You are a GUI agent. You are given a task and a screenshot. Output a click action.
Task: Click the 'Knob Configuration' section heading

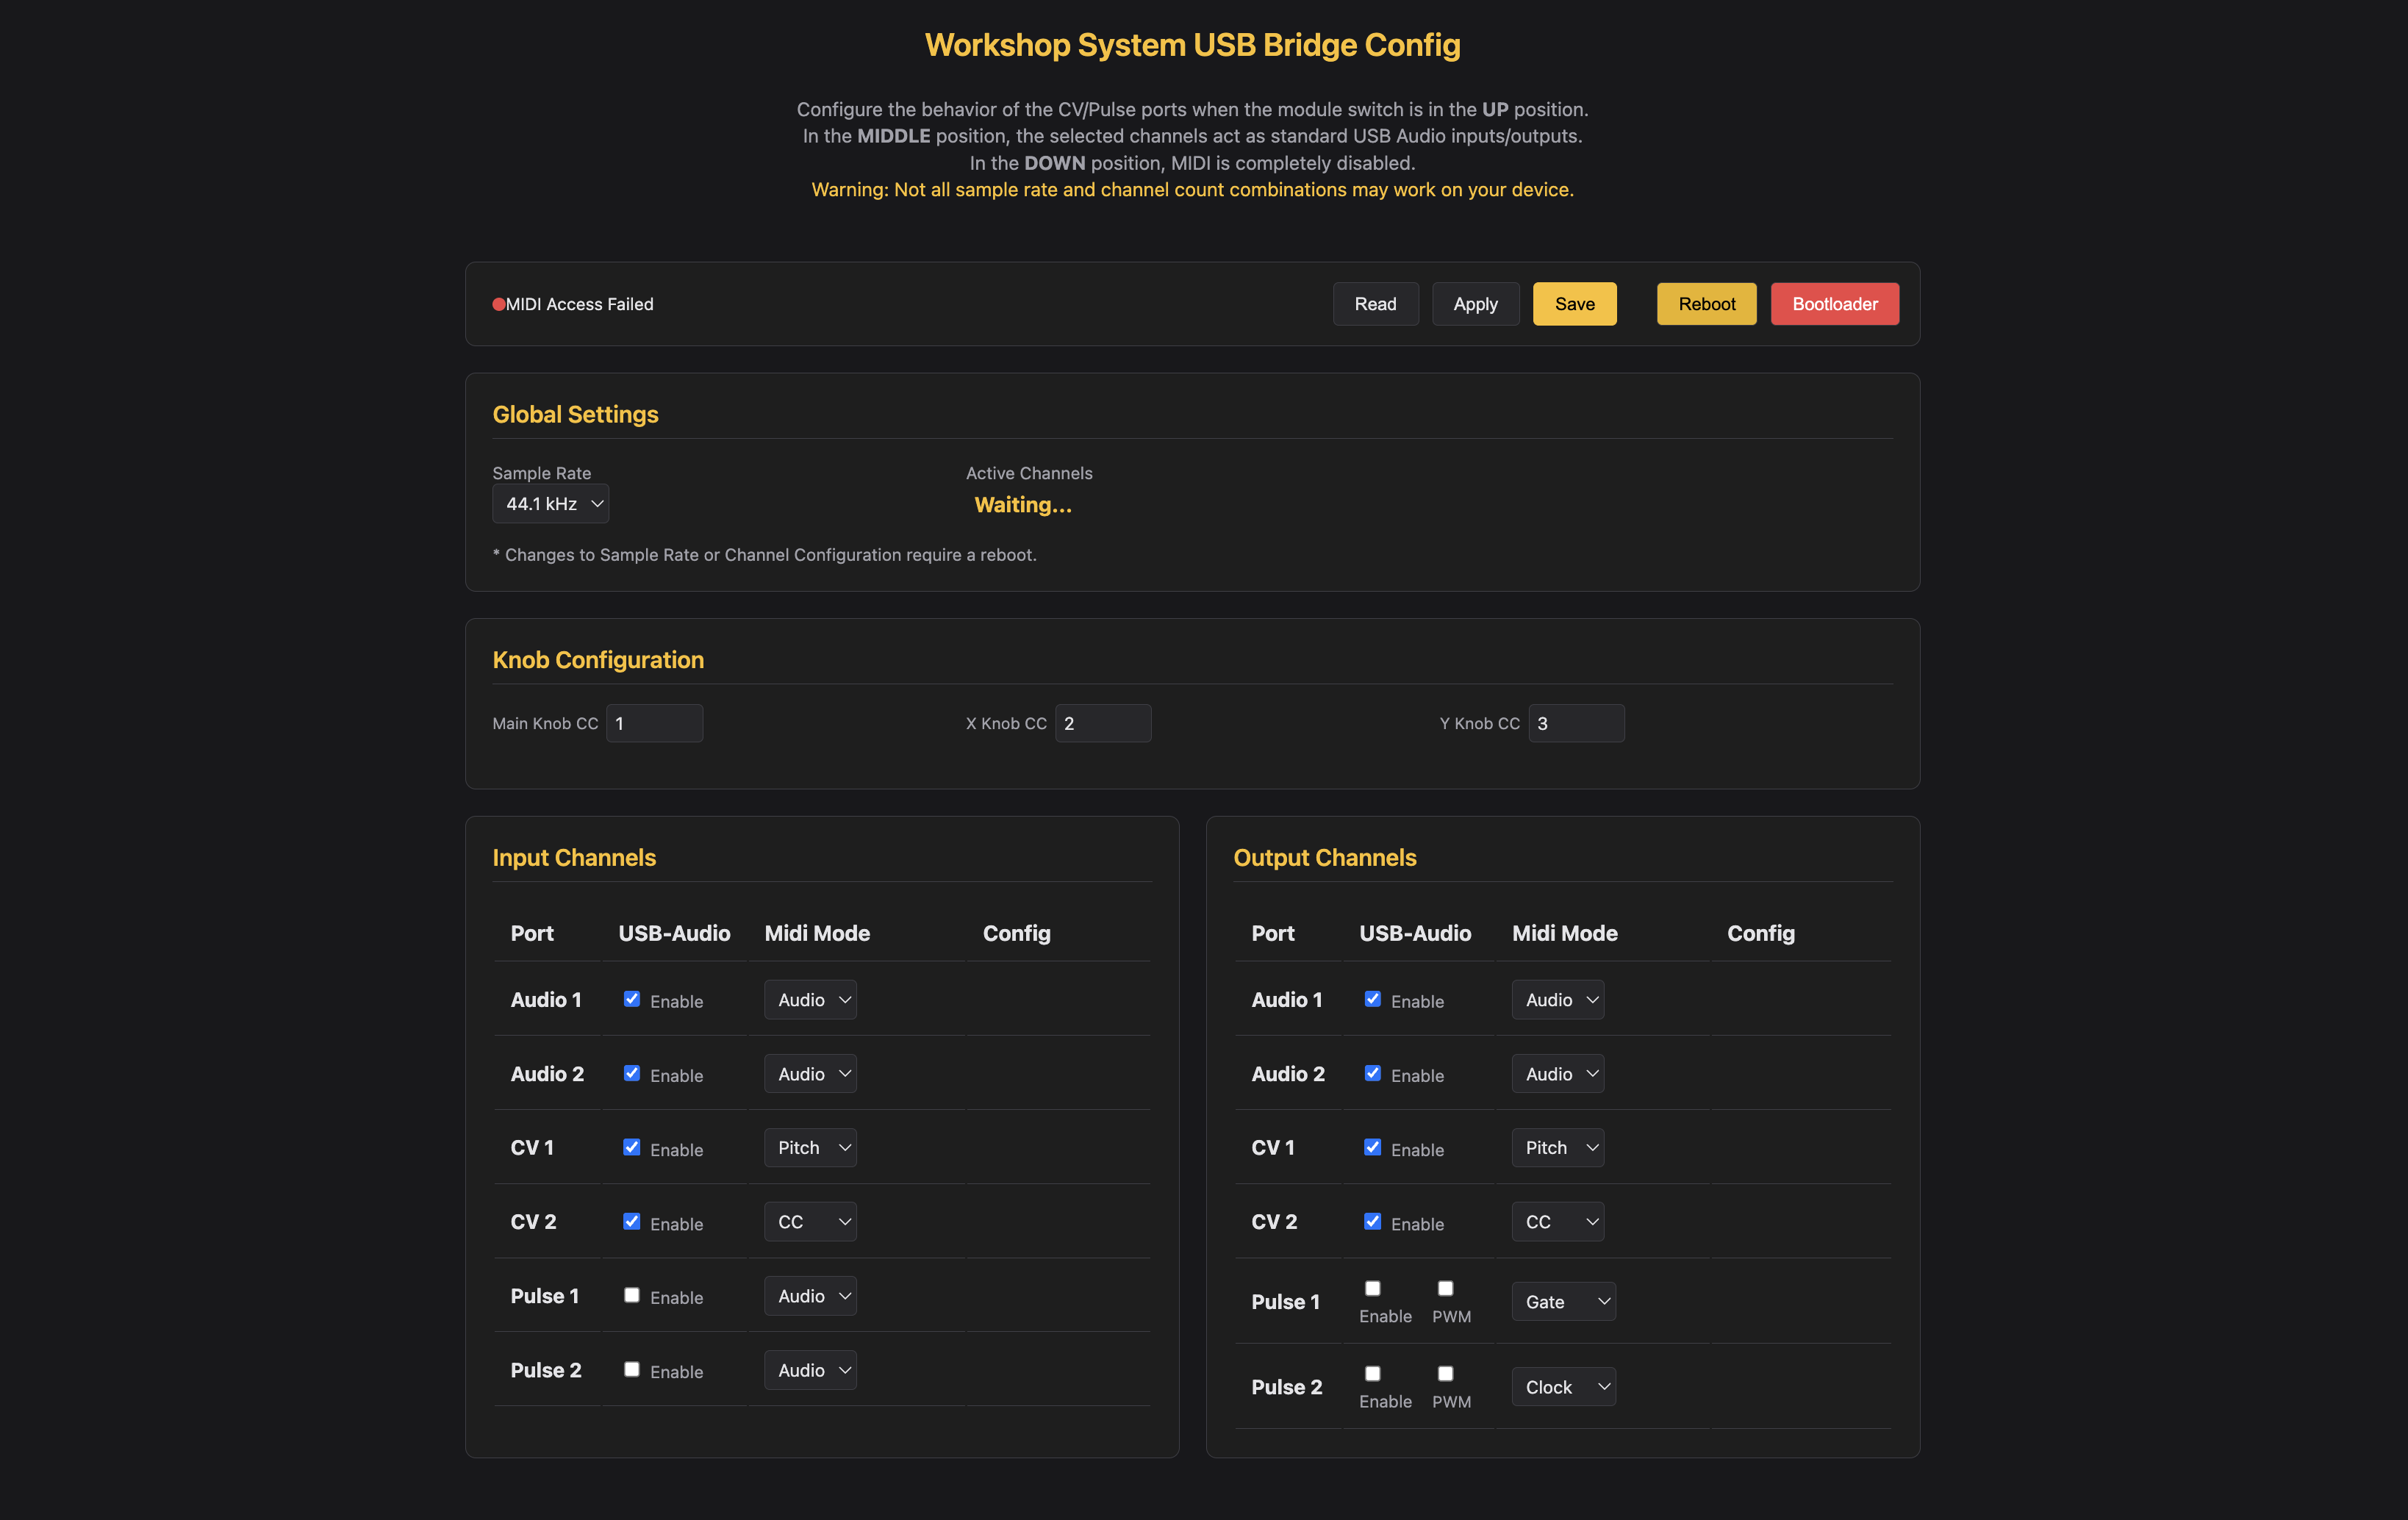[598, 660]
